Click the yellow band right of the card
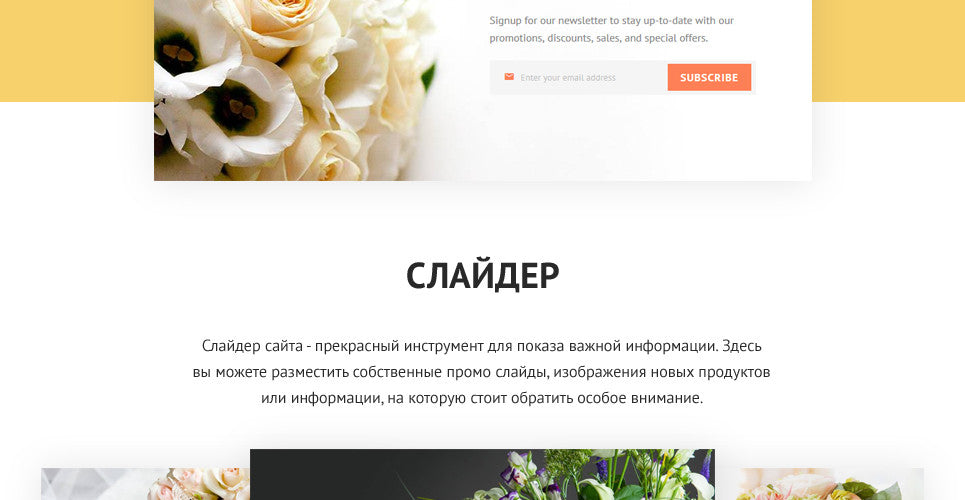The width and height of the screenshot is (965, 500). click(x=888, y=50)
